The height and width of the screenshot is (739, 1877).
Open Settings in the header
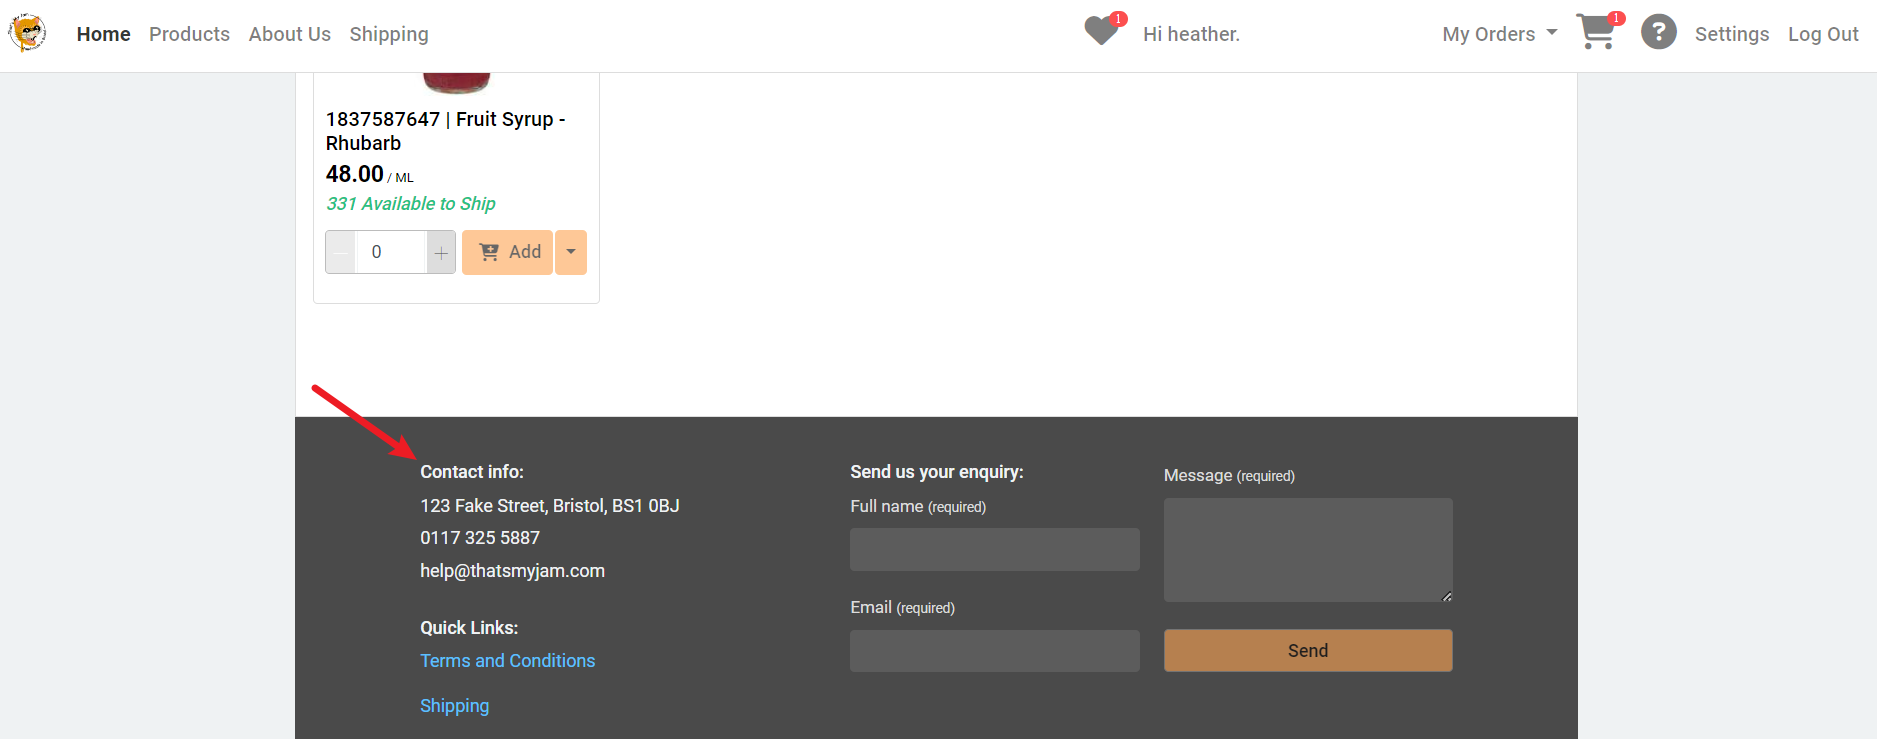tap(1732, 34)
